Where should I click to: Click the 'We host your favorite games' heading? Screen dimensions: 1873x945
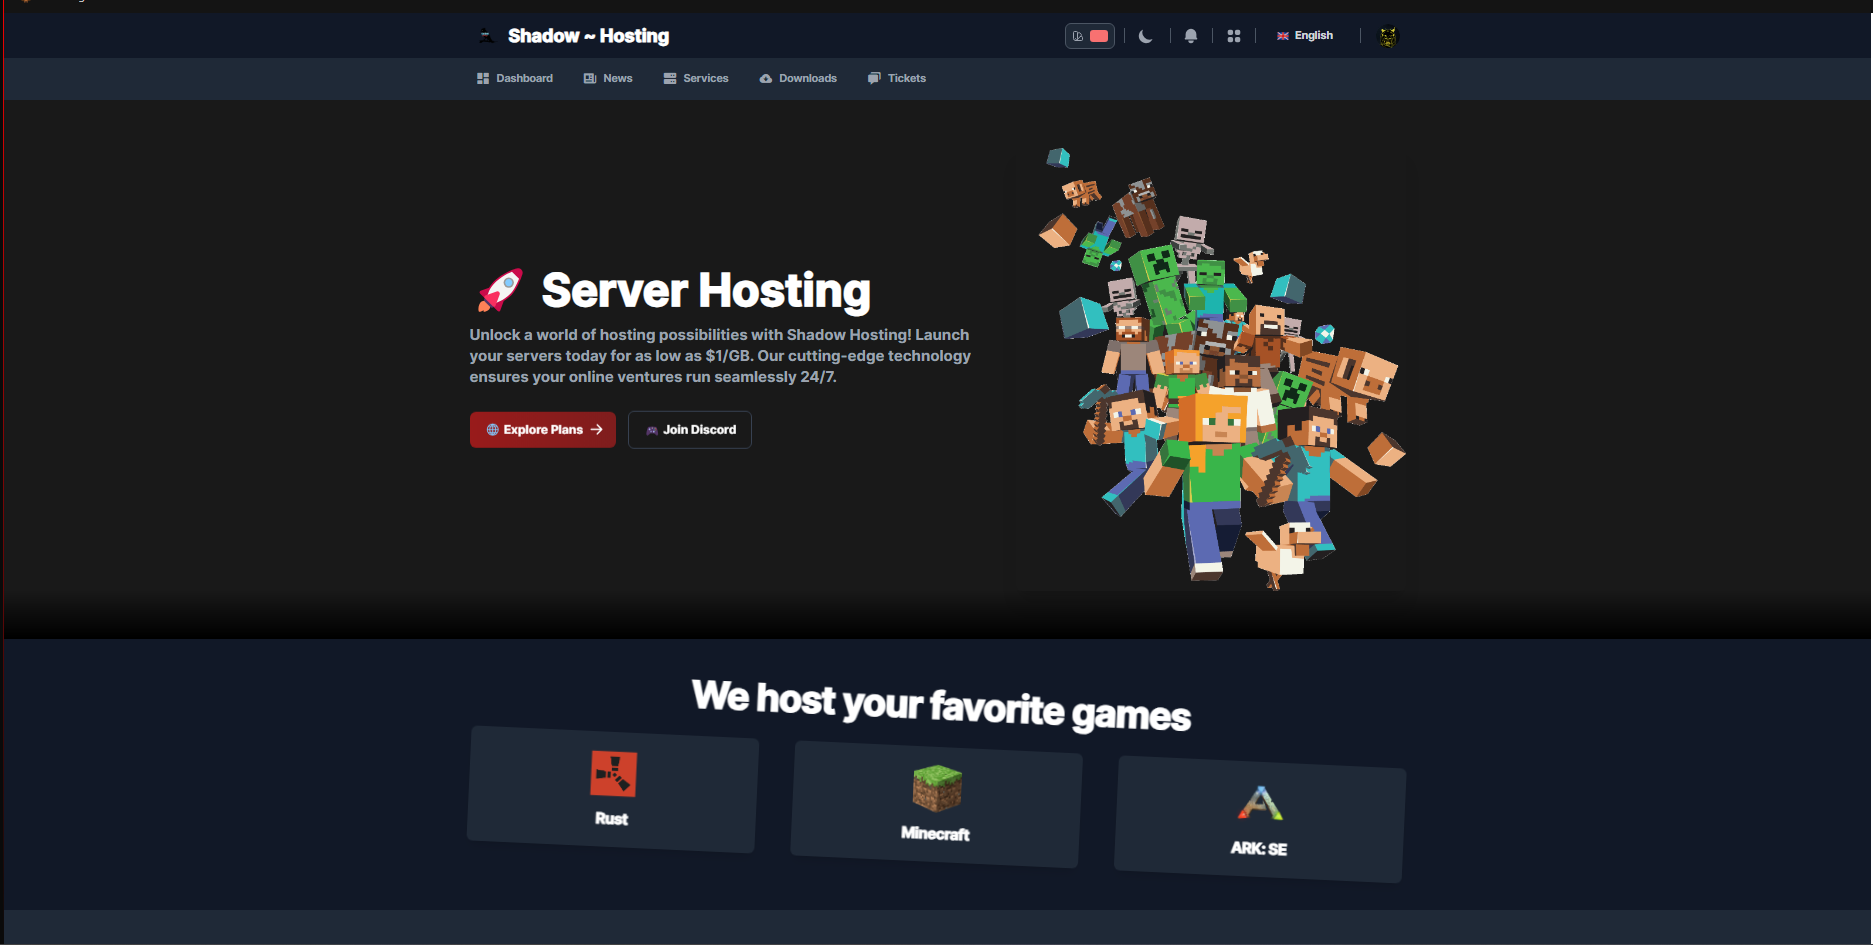(941, 706)
